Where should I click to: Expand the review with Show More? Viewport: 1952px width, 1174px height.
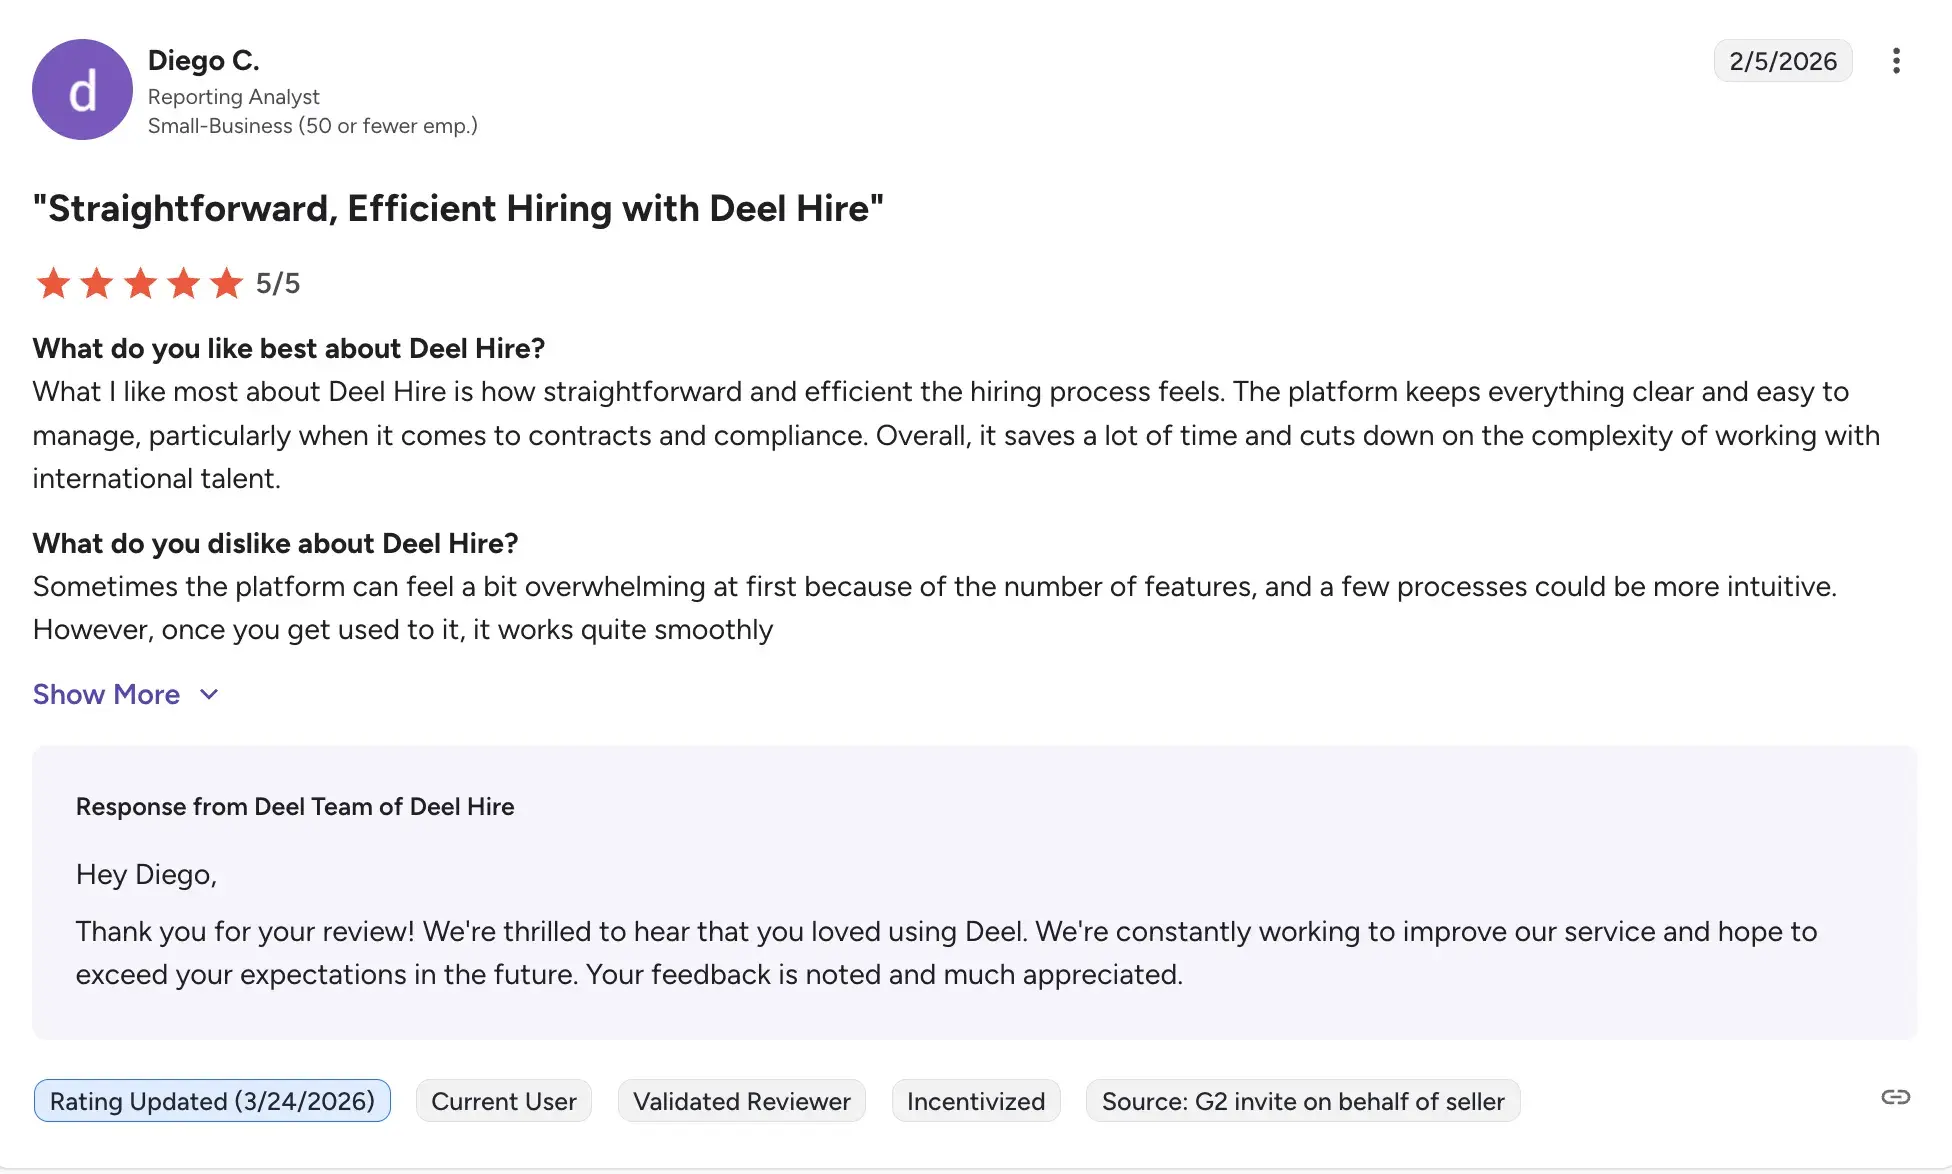(x=107, y=695)
